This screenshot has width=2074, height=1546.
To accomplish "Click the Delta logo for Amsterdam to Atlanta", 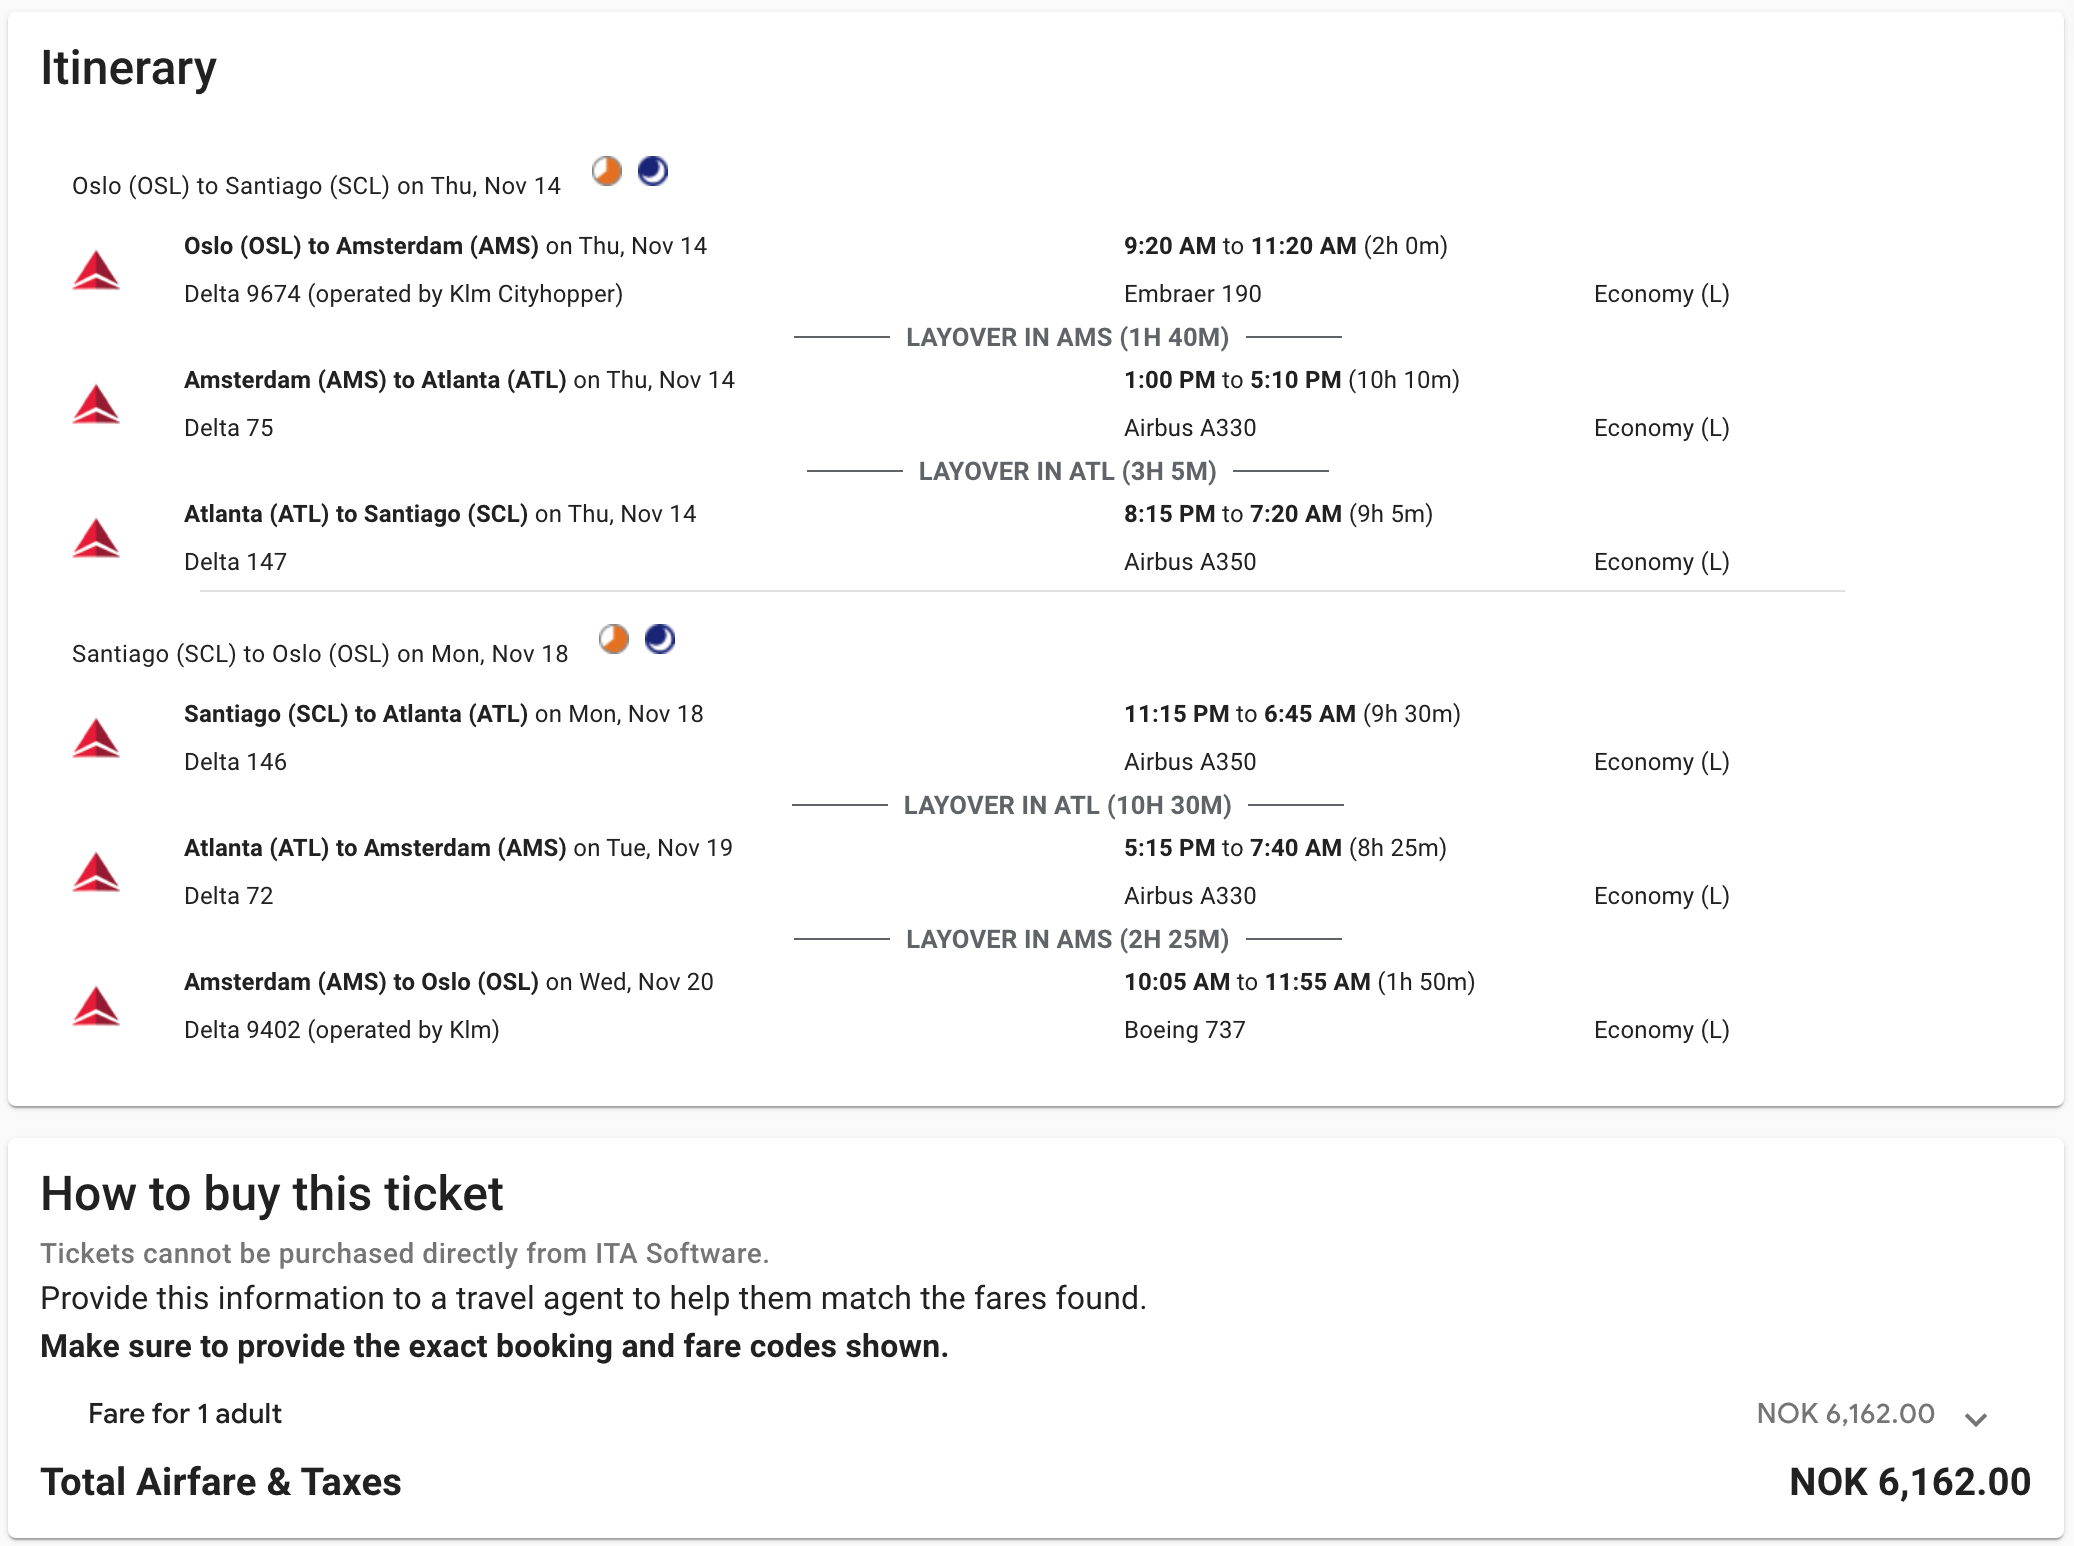I will pos(96,404).
